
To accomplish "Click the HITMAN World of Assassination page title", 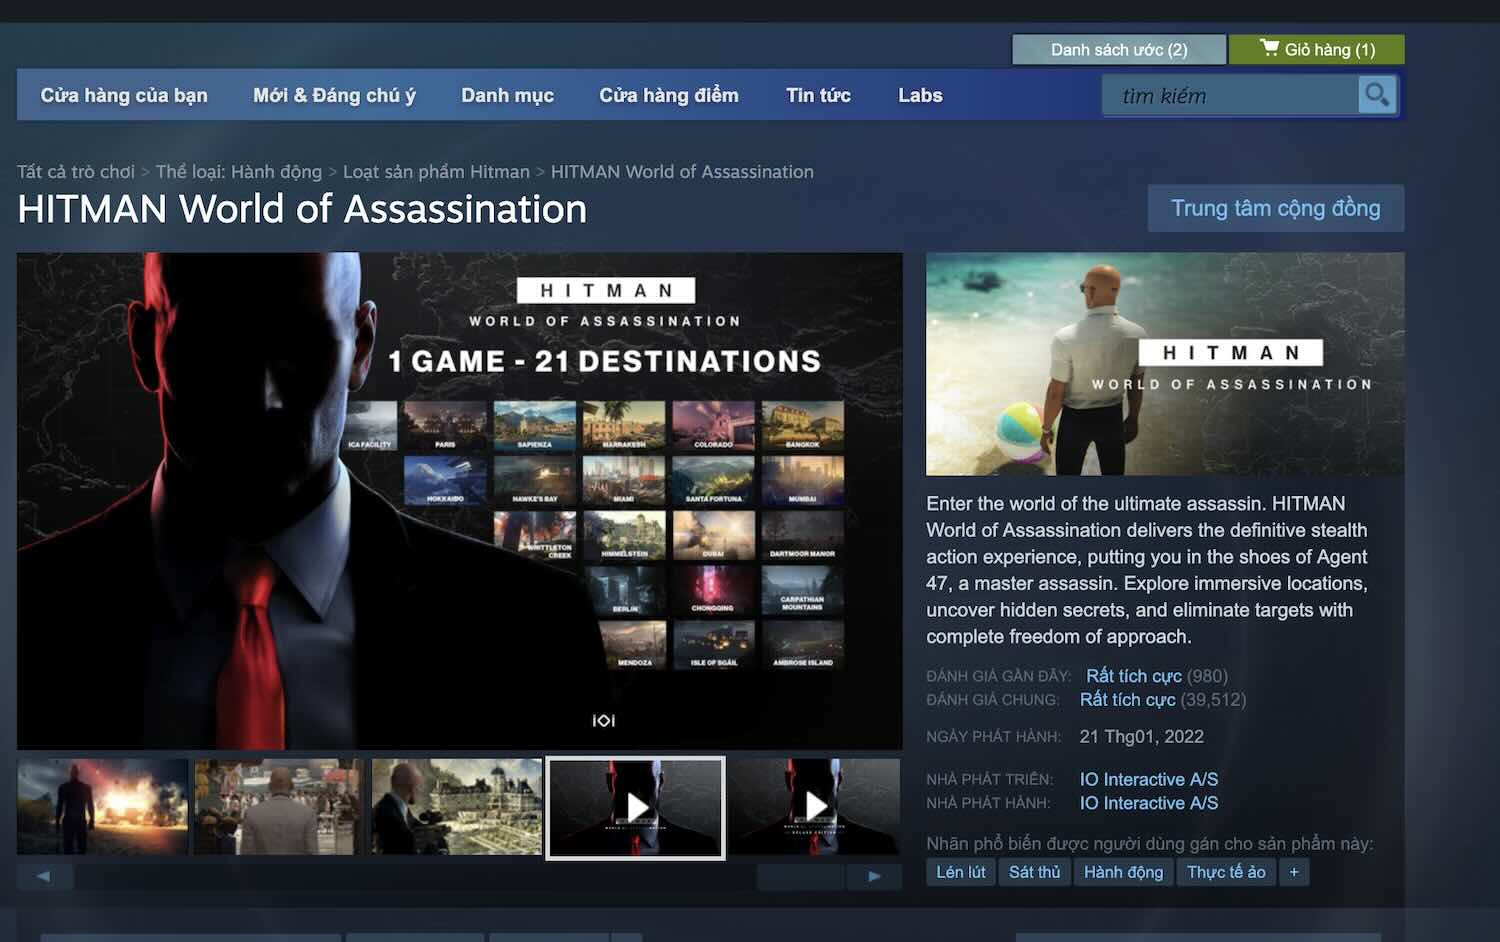I will tap(302, 209).
